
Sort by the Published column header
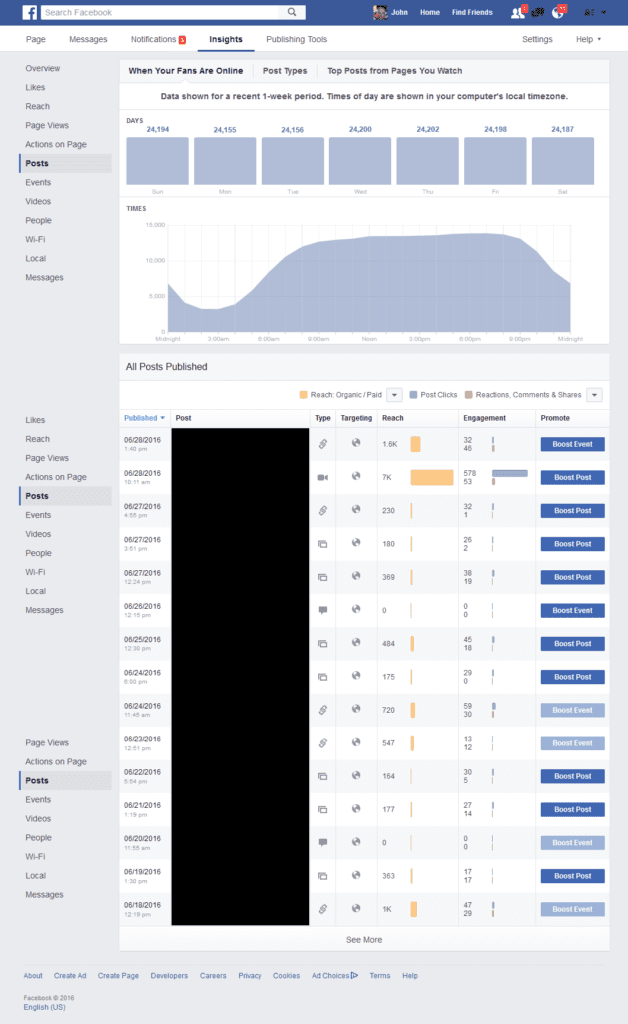coord(144,418)
